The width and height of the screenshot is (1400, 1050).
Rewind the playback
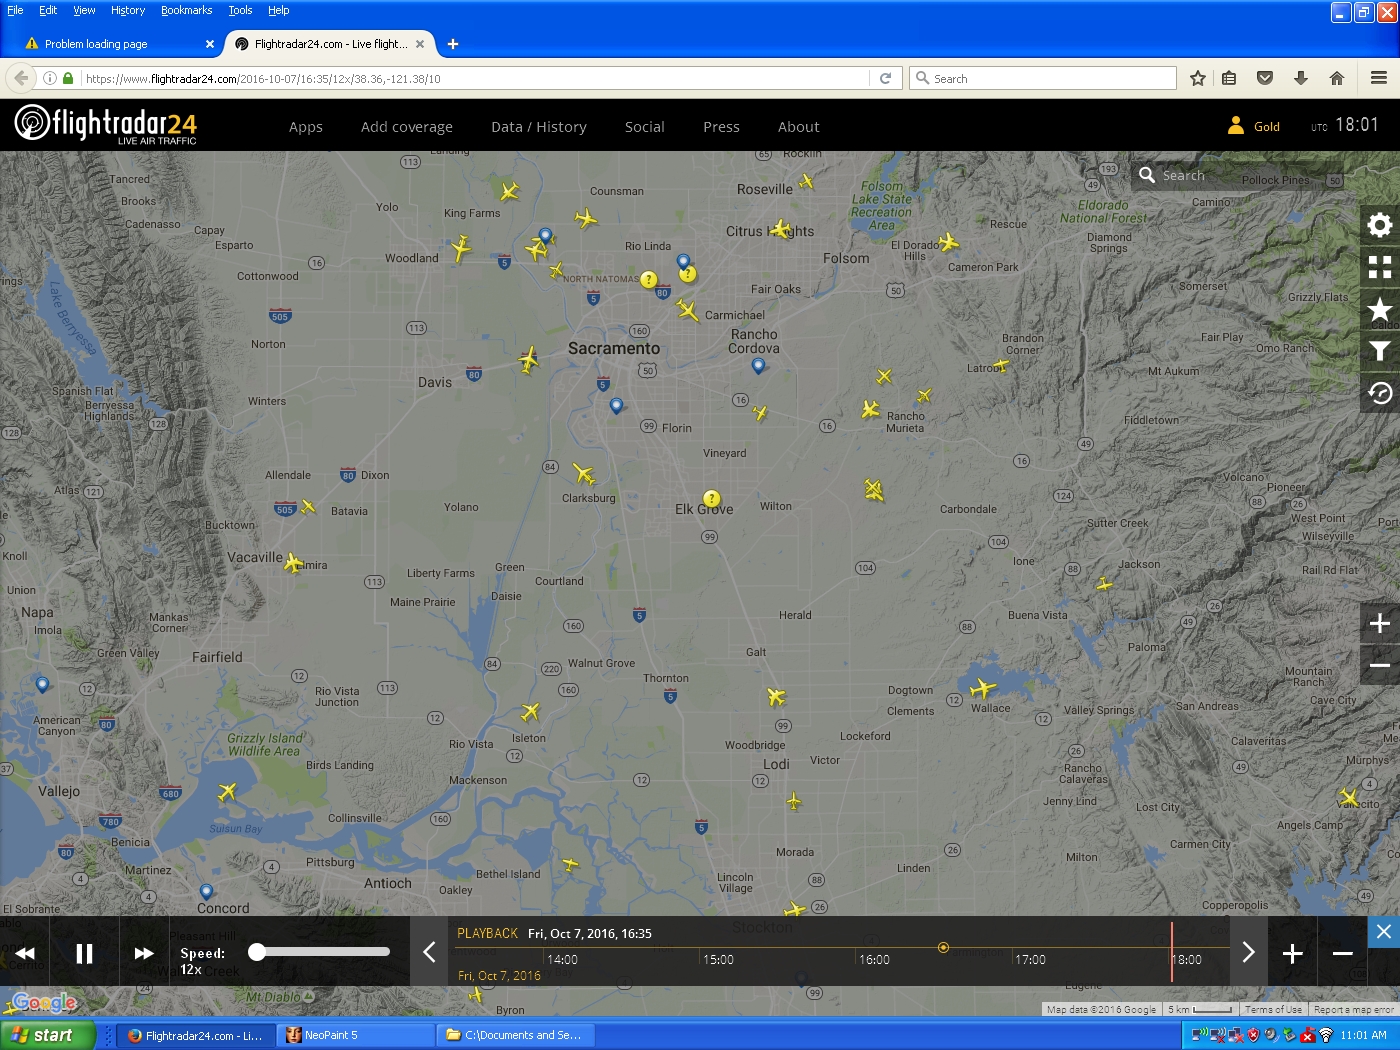tap(25, 953)
